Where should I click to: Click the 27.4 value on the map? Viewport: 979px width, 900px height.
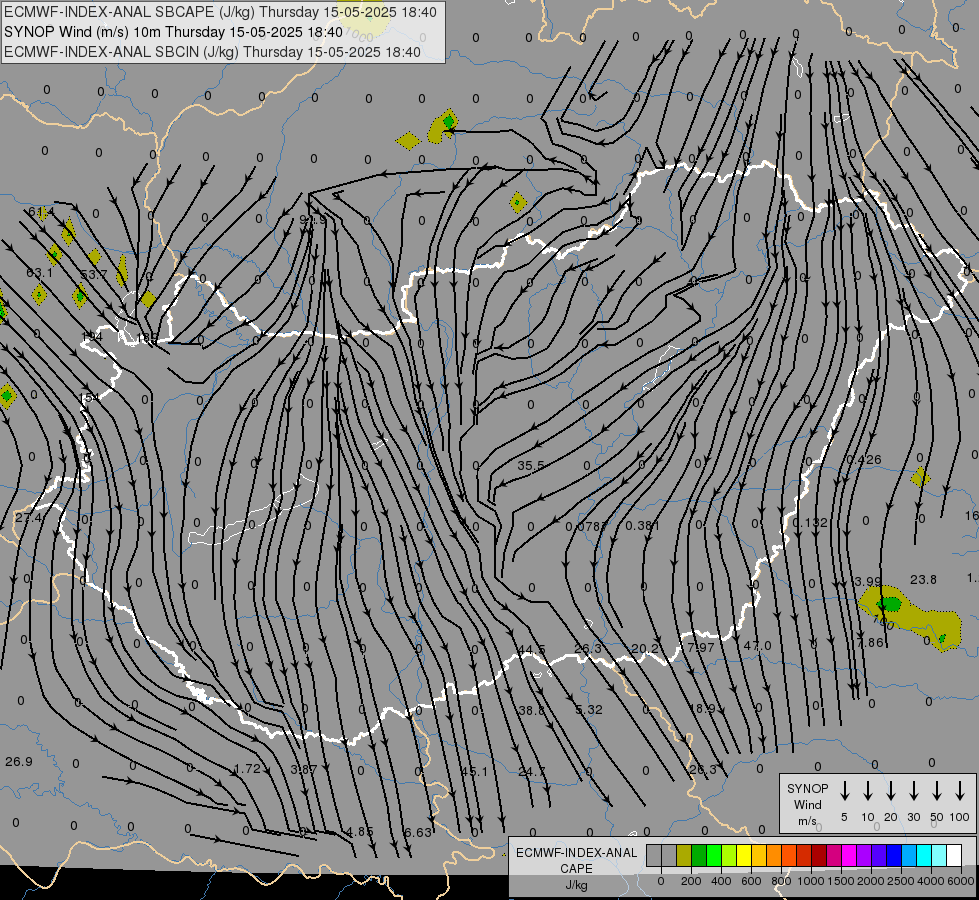tap(29, 518)
